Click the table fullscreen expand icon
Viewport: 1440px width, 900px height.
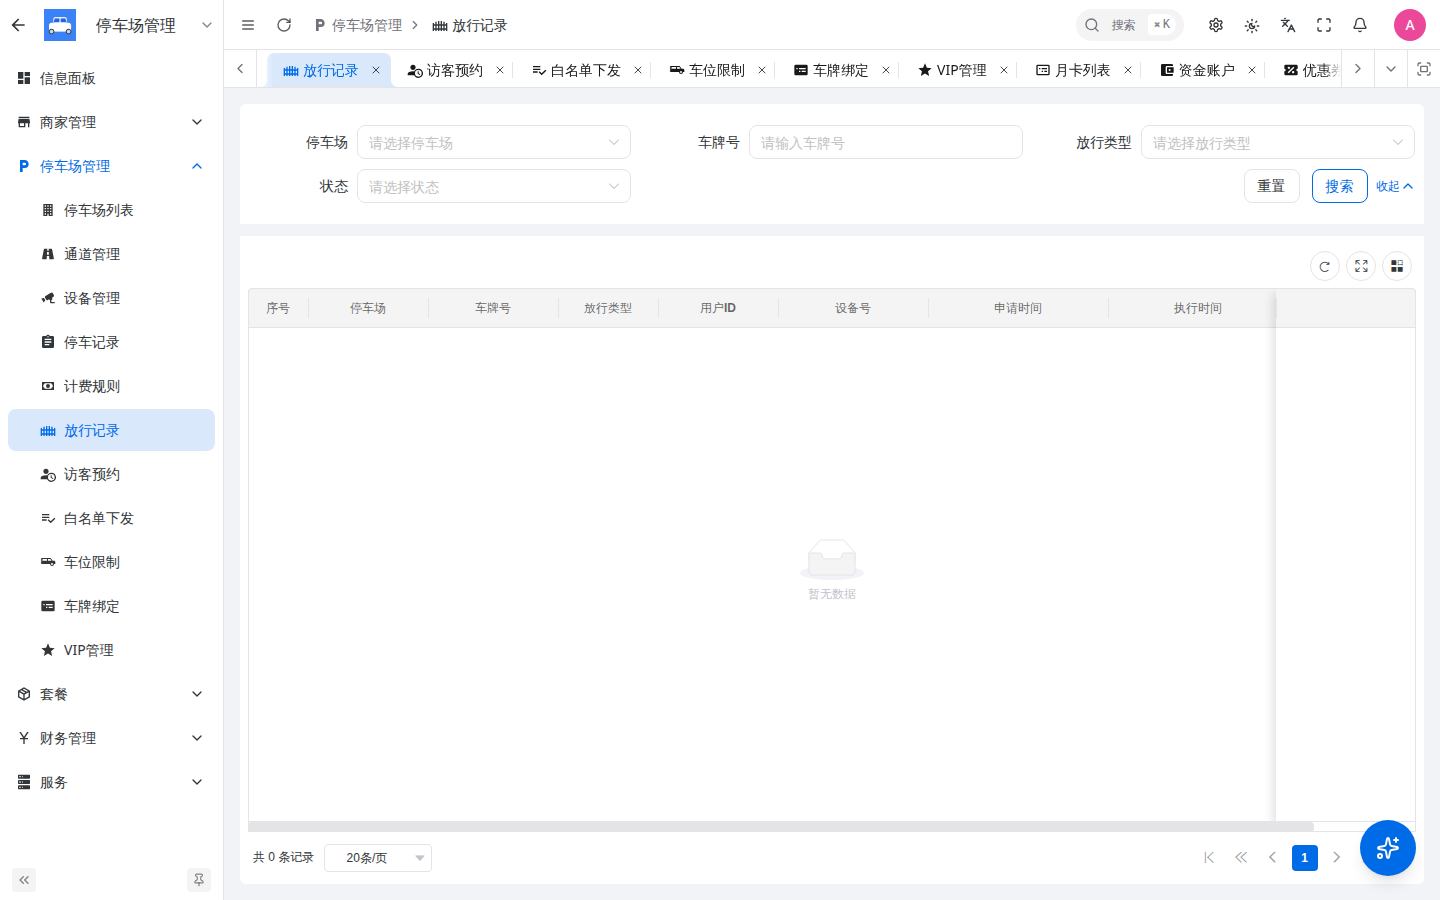pyautogui.click(x=1361, y=266)
